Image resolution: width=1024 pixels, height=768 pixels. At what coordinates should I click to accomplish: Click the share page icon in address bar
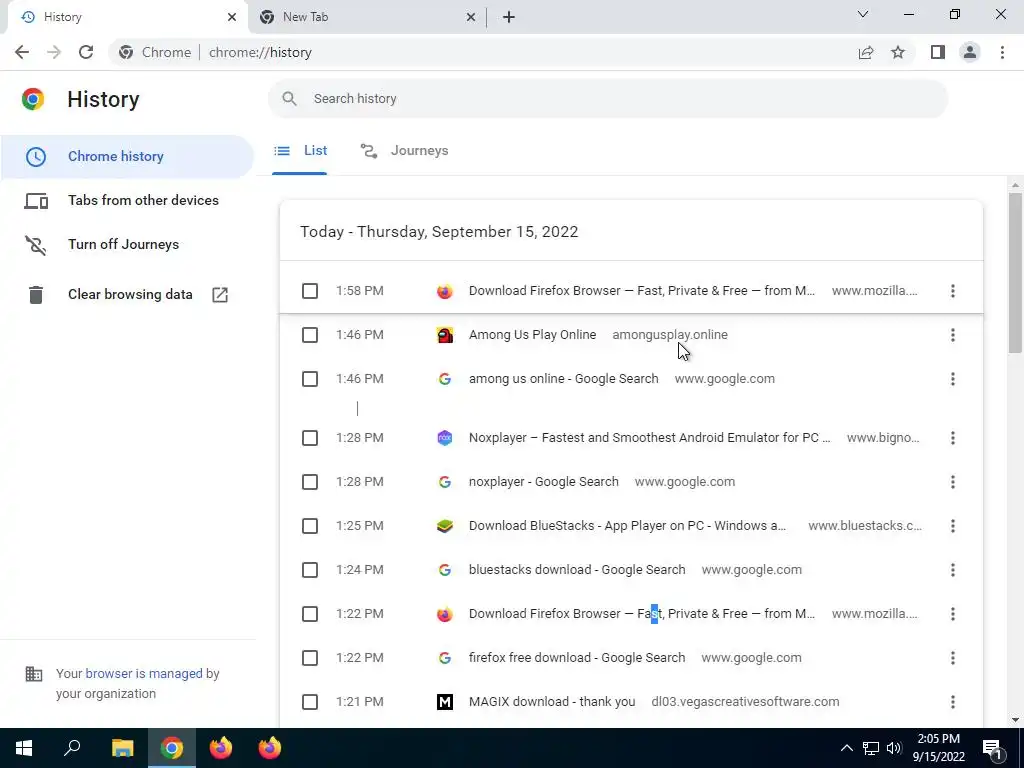coord(866,52)
